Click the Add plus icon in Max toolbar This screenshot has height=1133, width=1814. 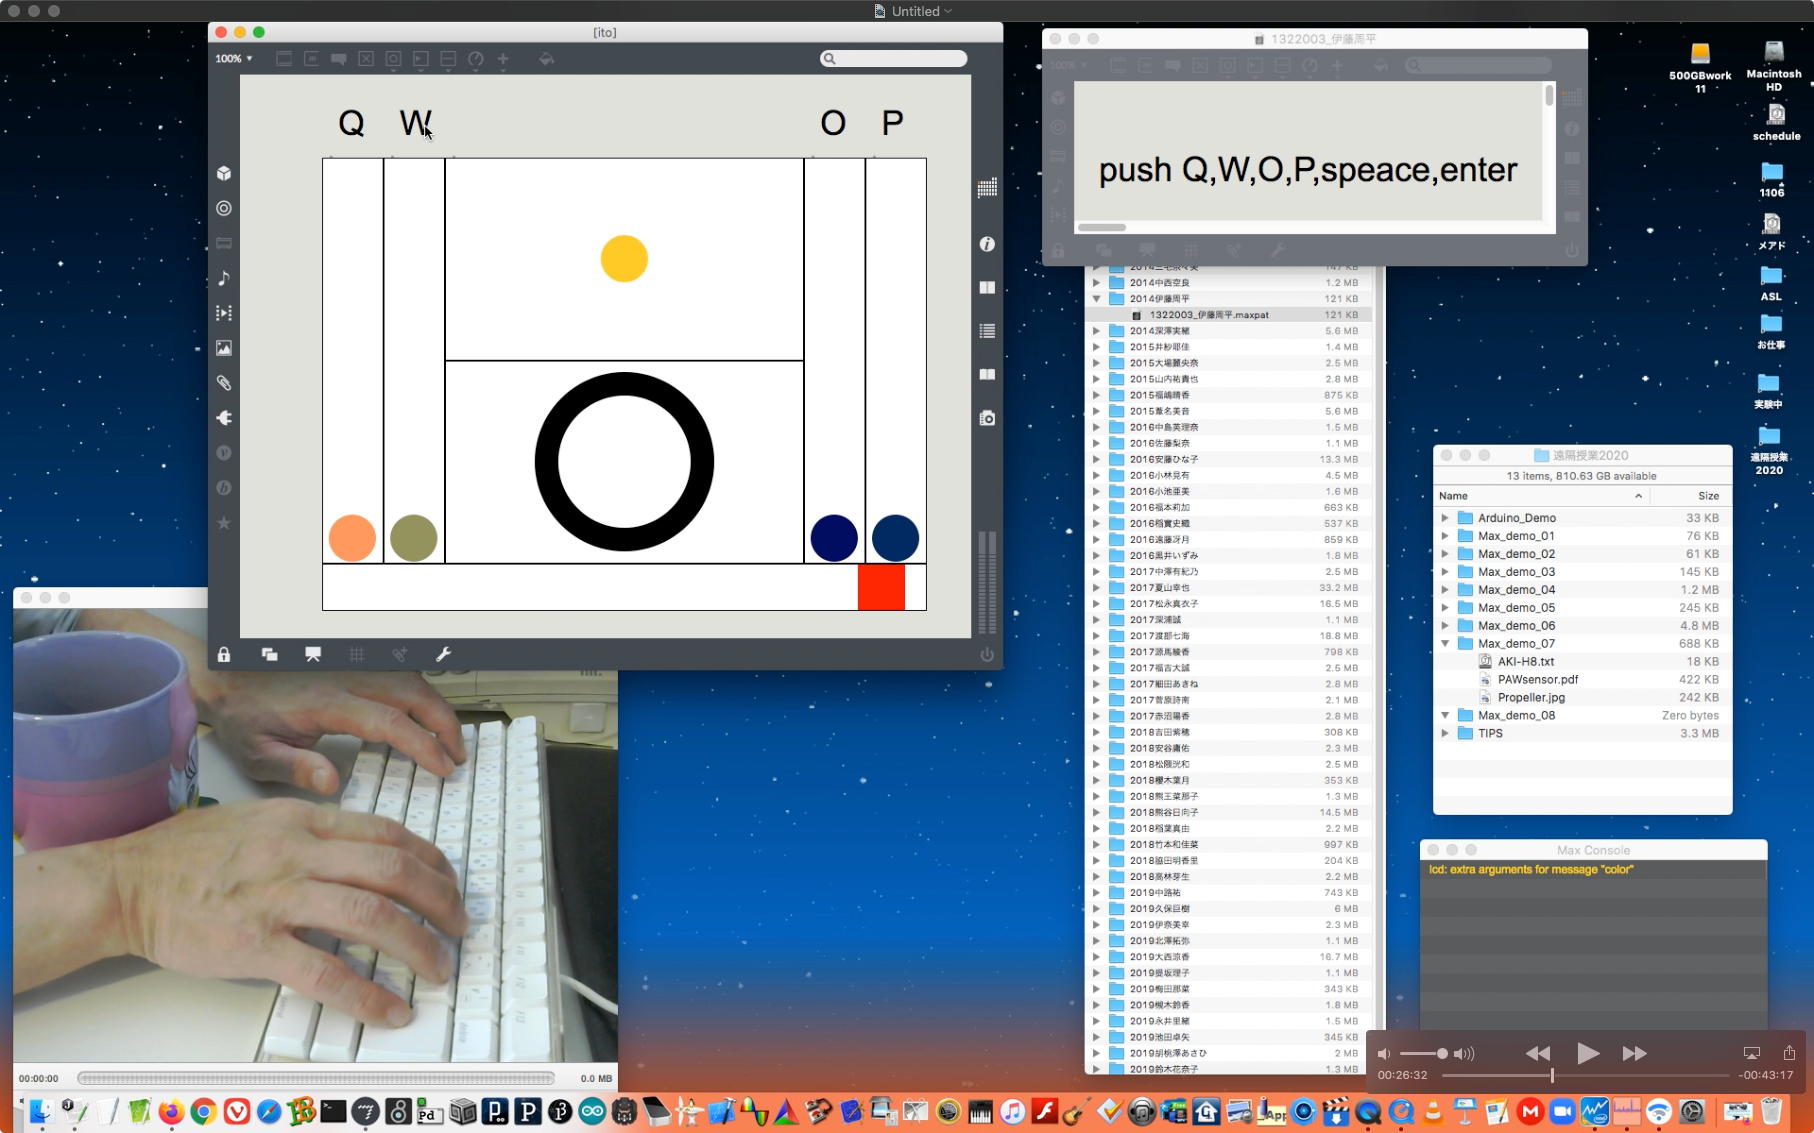(x=503, y=59)
